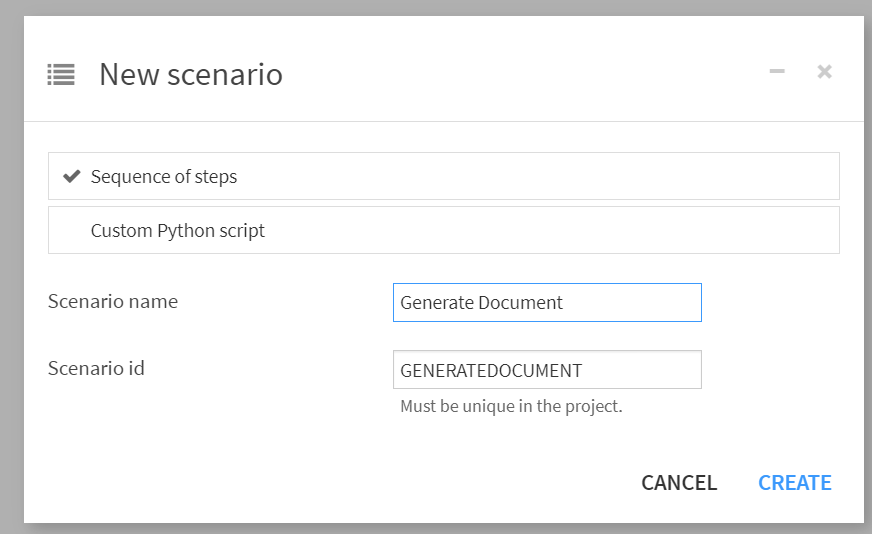Click the empty check area before Custom Python script
The width and height of the screenshot is (872, 534).
(71, 231)
